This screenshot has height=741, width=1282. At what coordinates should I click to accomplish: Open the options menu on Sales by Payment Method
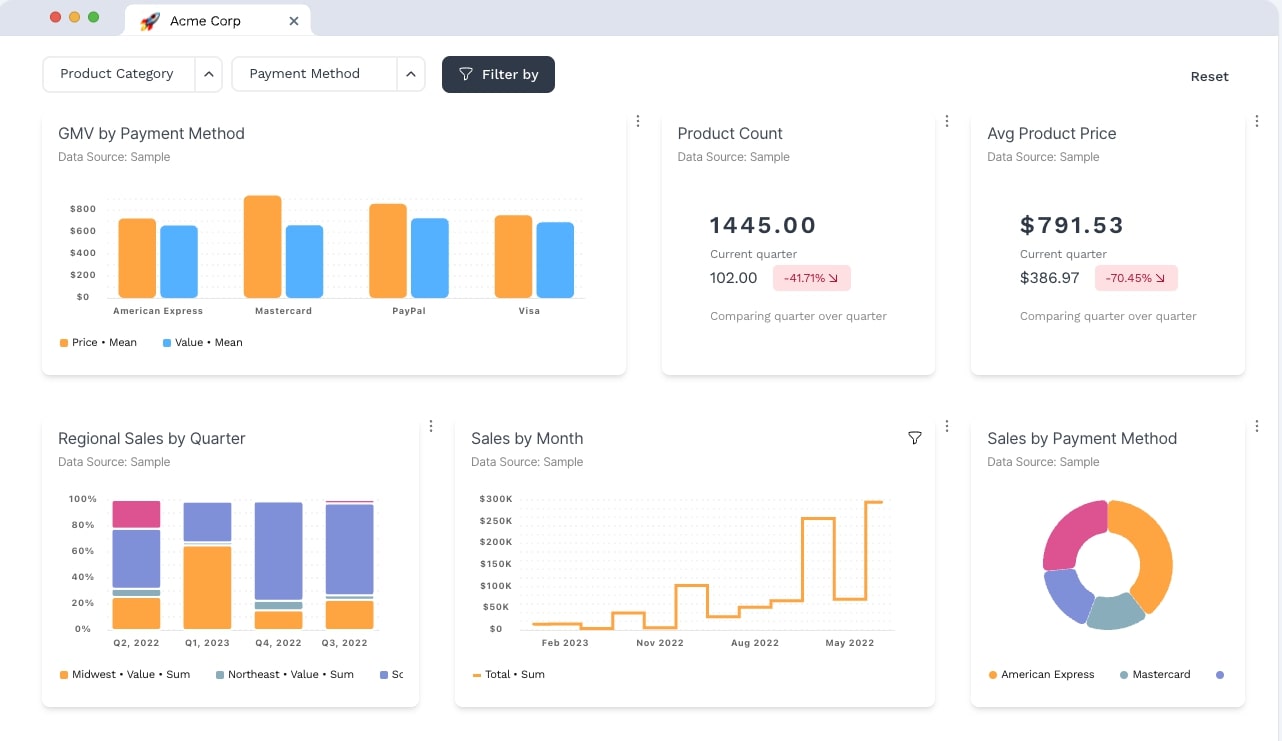[1257, 425]
